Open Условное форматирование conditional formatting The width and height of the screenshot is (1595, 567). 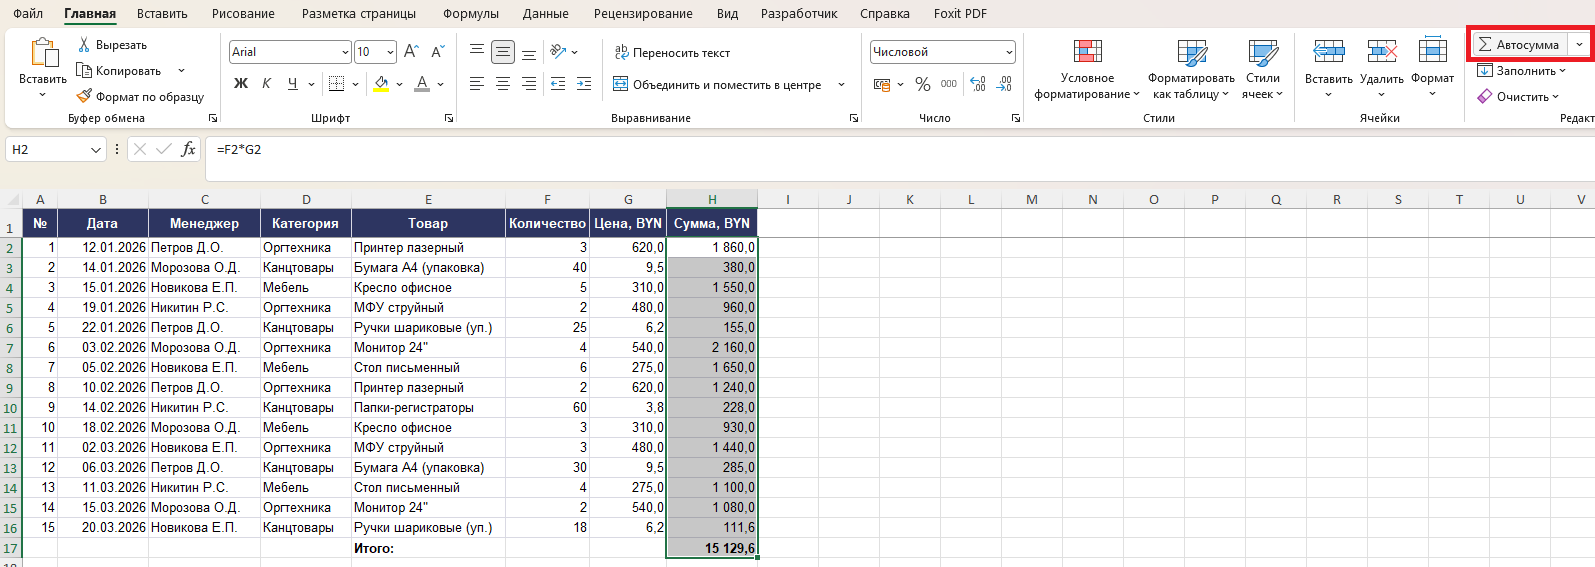[x=1087, y=69]
